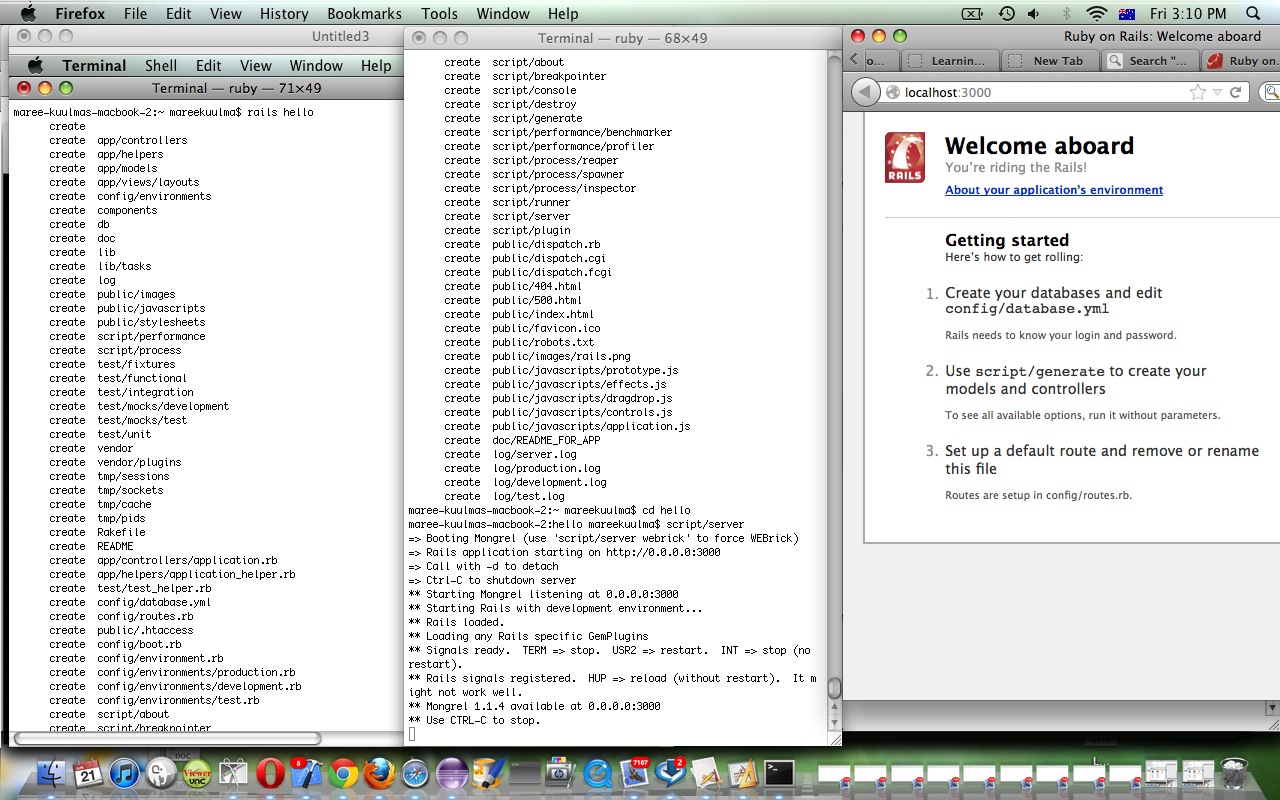Viewport: 1280px width, 800px height.
Task: Click the Rails logo on the welcome page
Action: [905, 157]
